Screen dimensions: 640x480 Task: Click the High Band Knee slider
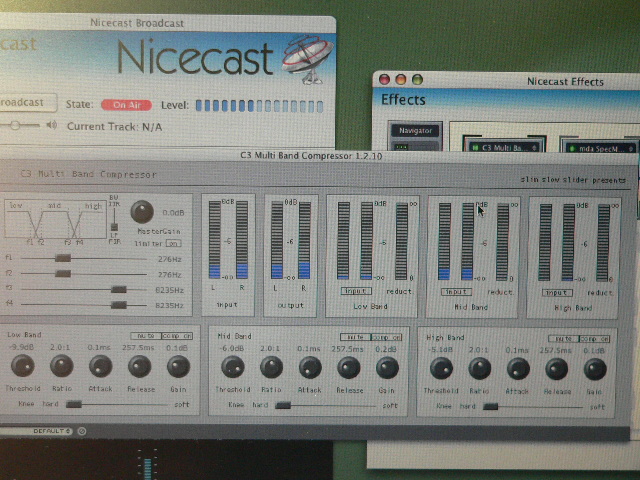click(x=533, y=407)
